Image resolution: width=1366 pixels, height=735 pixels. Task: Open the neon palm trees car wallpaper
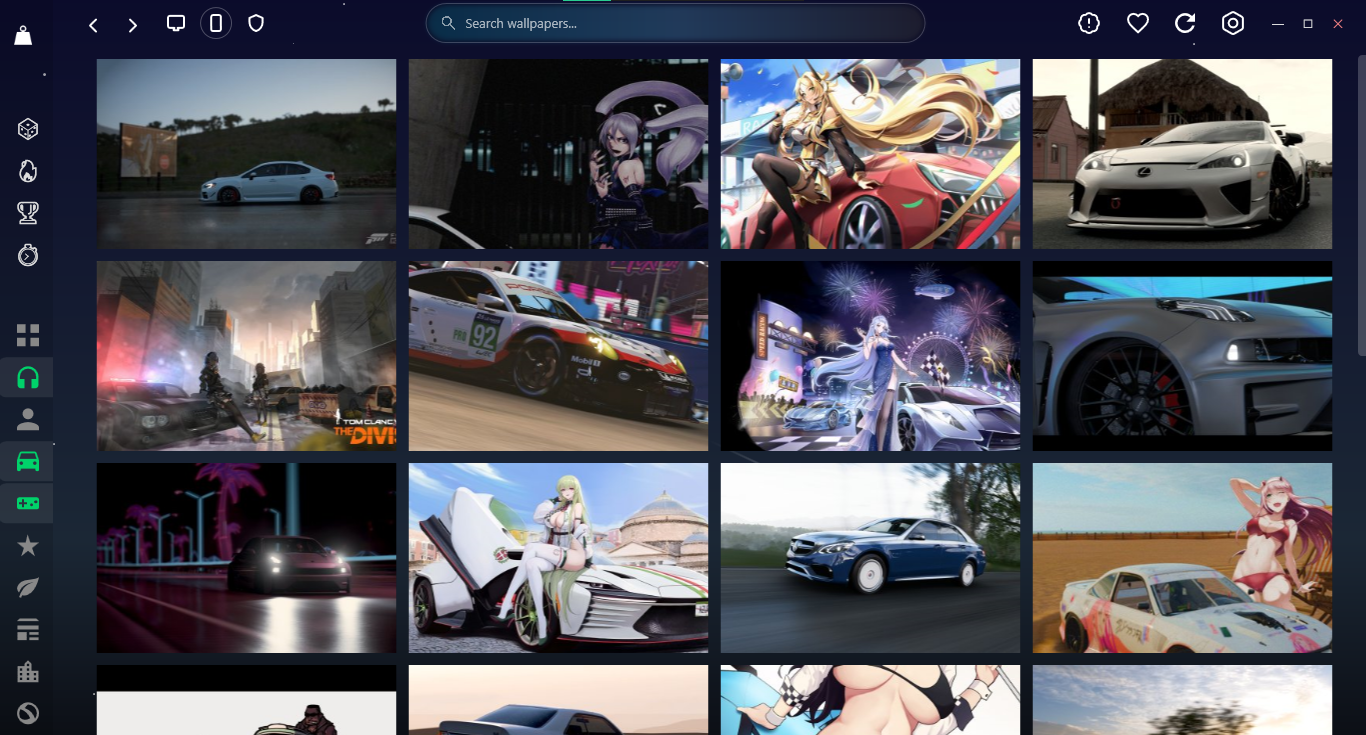point(246,558)
